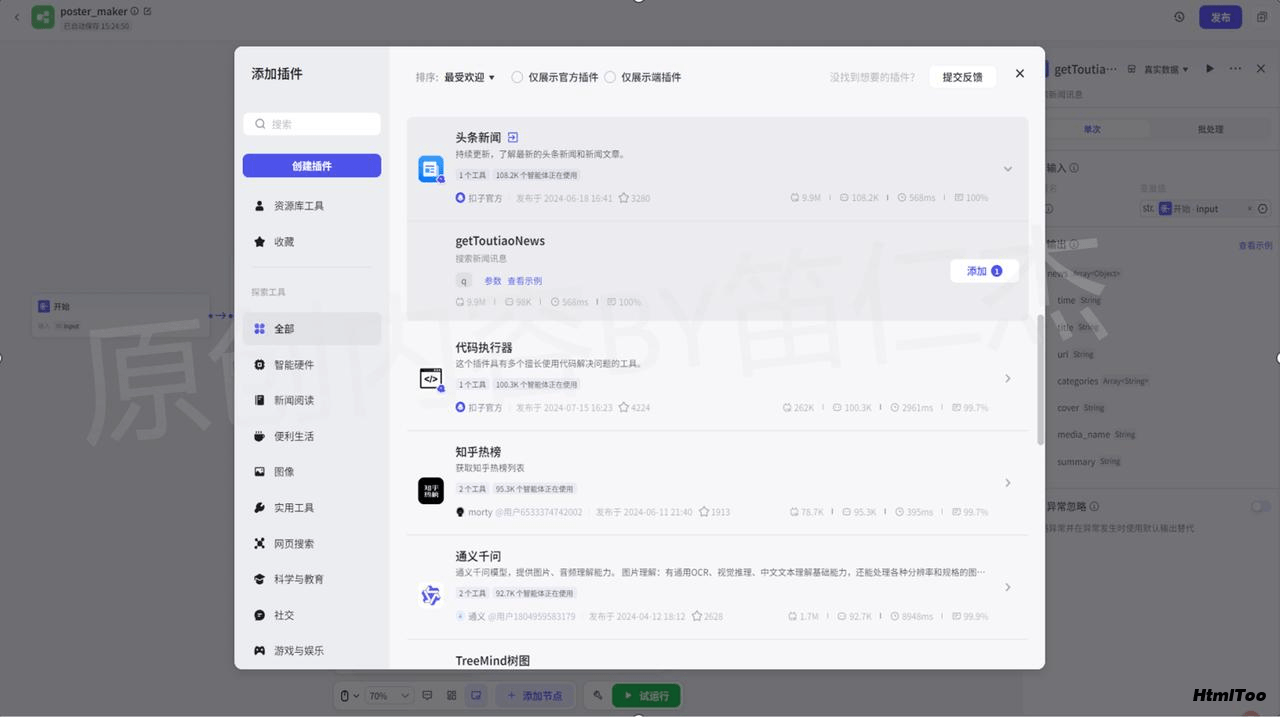
Task: Click the target icon in the input field
Action: pos(1262,209)
